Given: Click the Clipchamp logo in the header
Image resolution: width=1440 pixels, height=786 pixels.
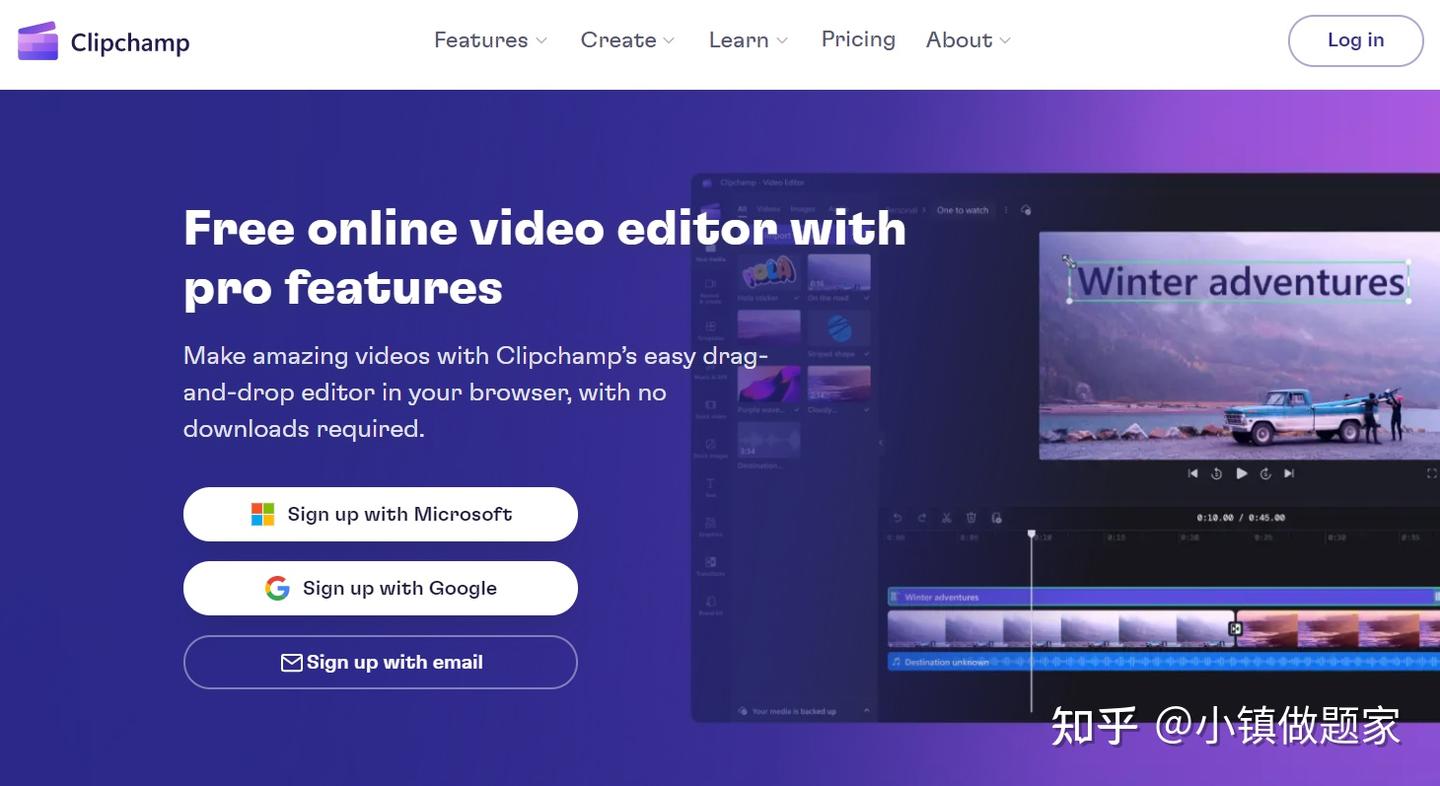Looking at the screenshot, I should coord(104,41).
